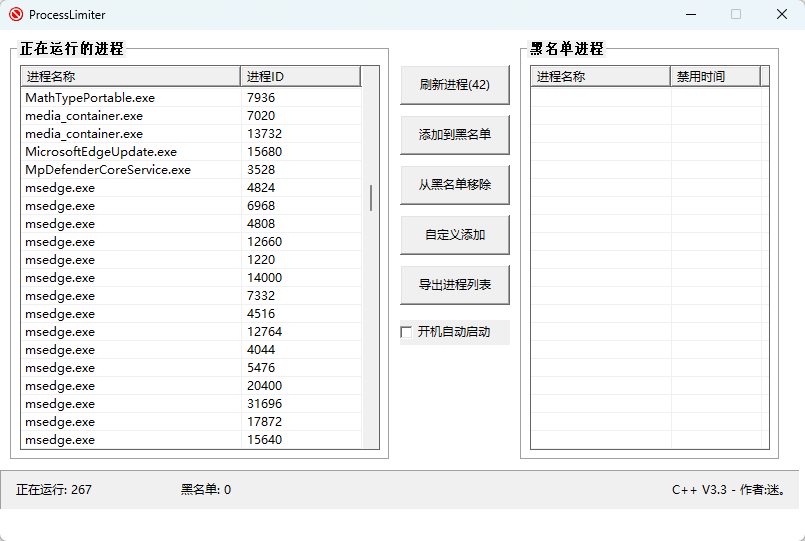
Task: Select msedge.exe with ID 15640
Action: tap(191, 439)
